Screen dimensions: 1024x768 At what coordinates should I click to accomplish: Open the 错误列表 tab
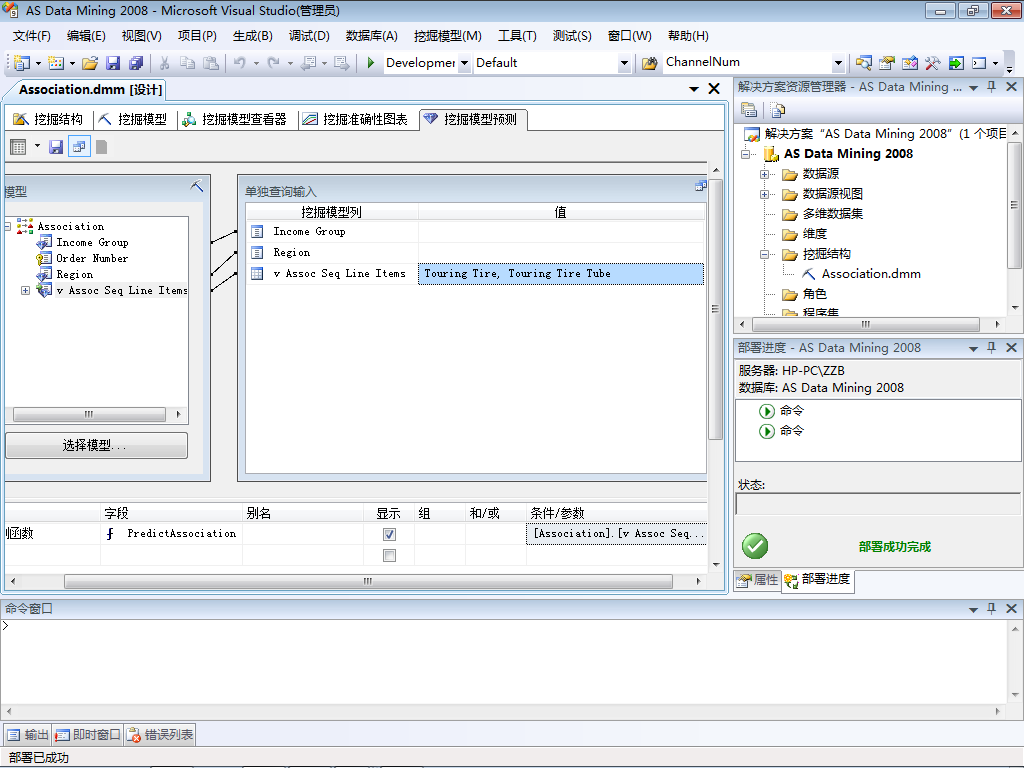coord(160,735)
